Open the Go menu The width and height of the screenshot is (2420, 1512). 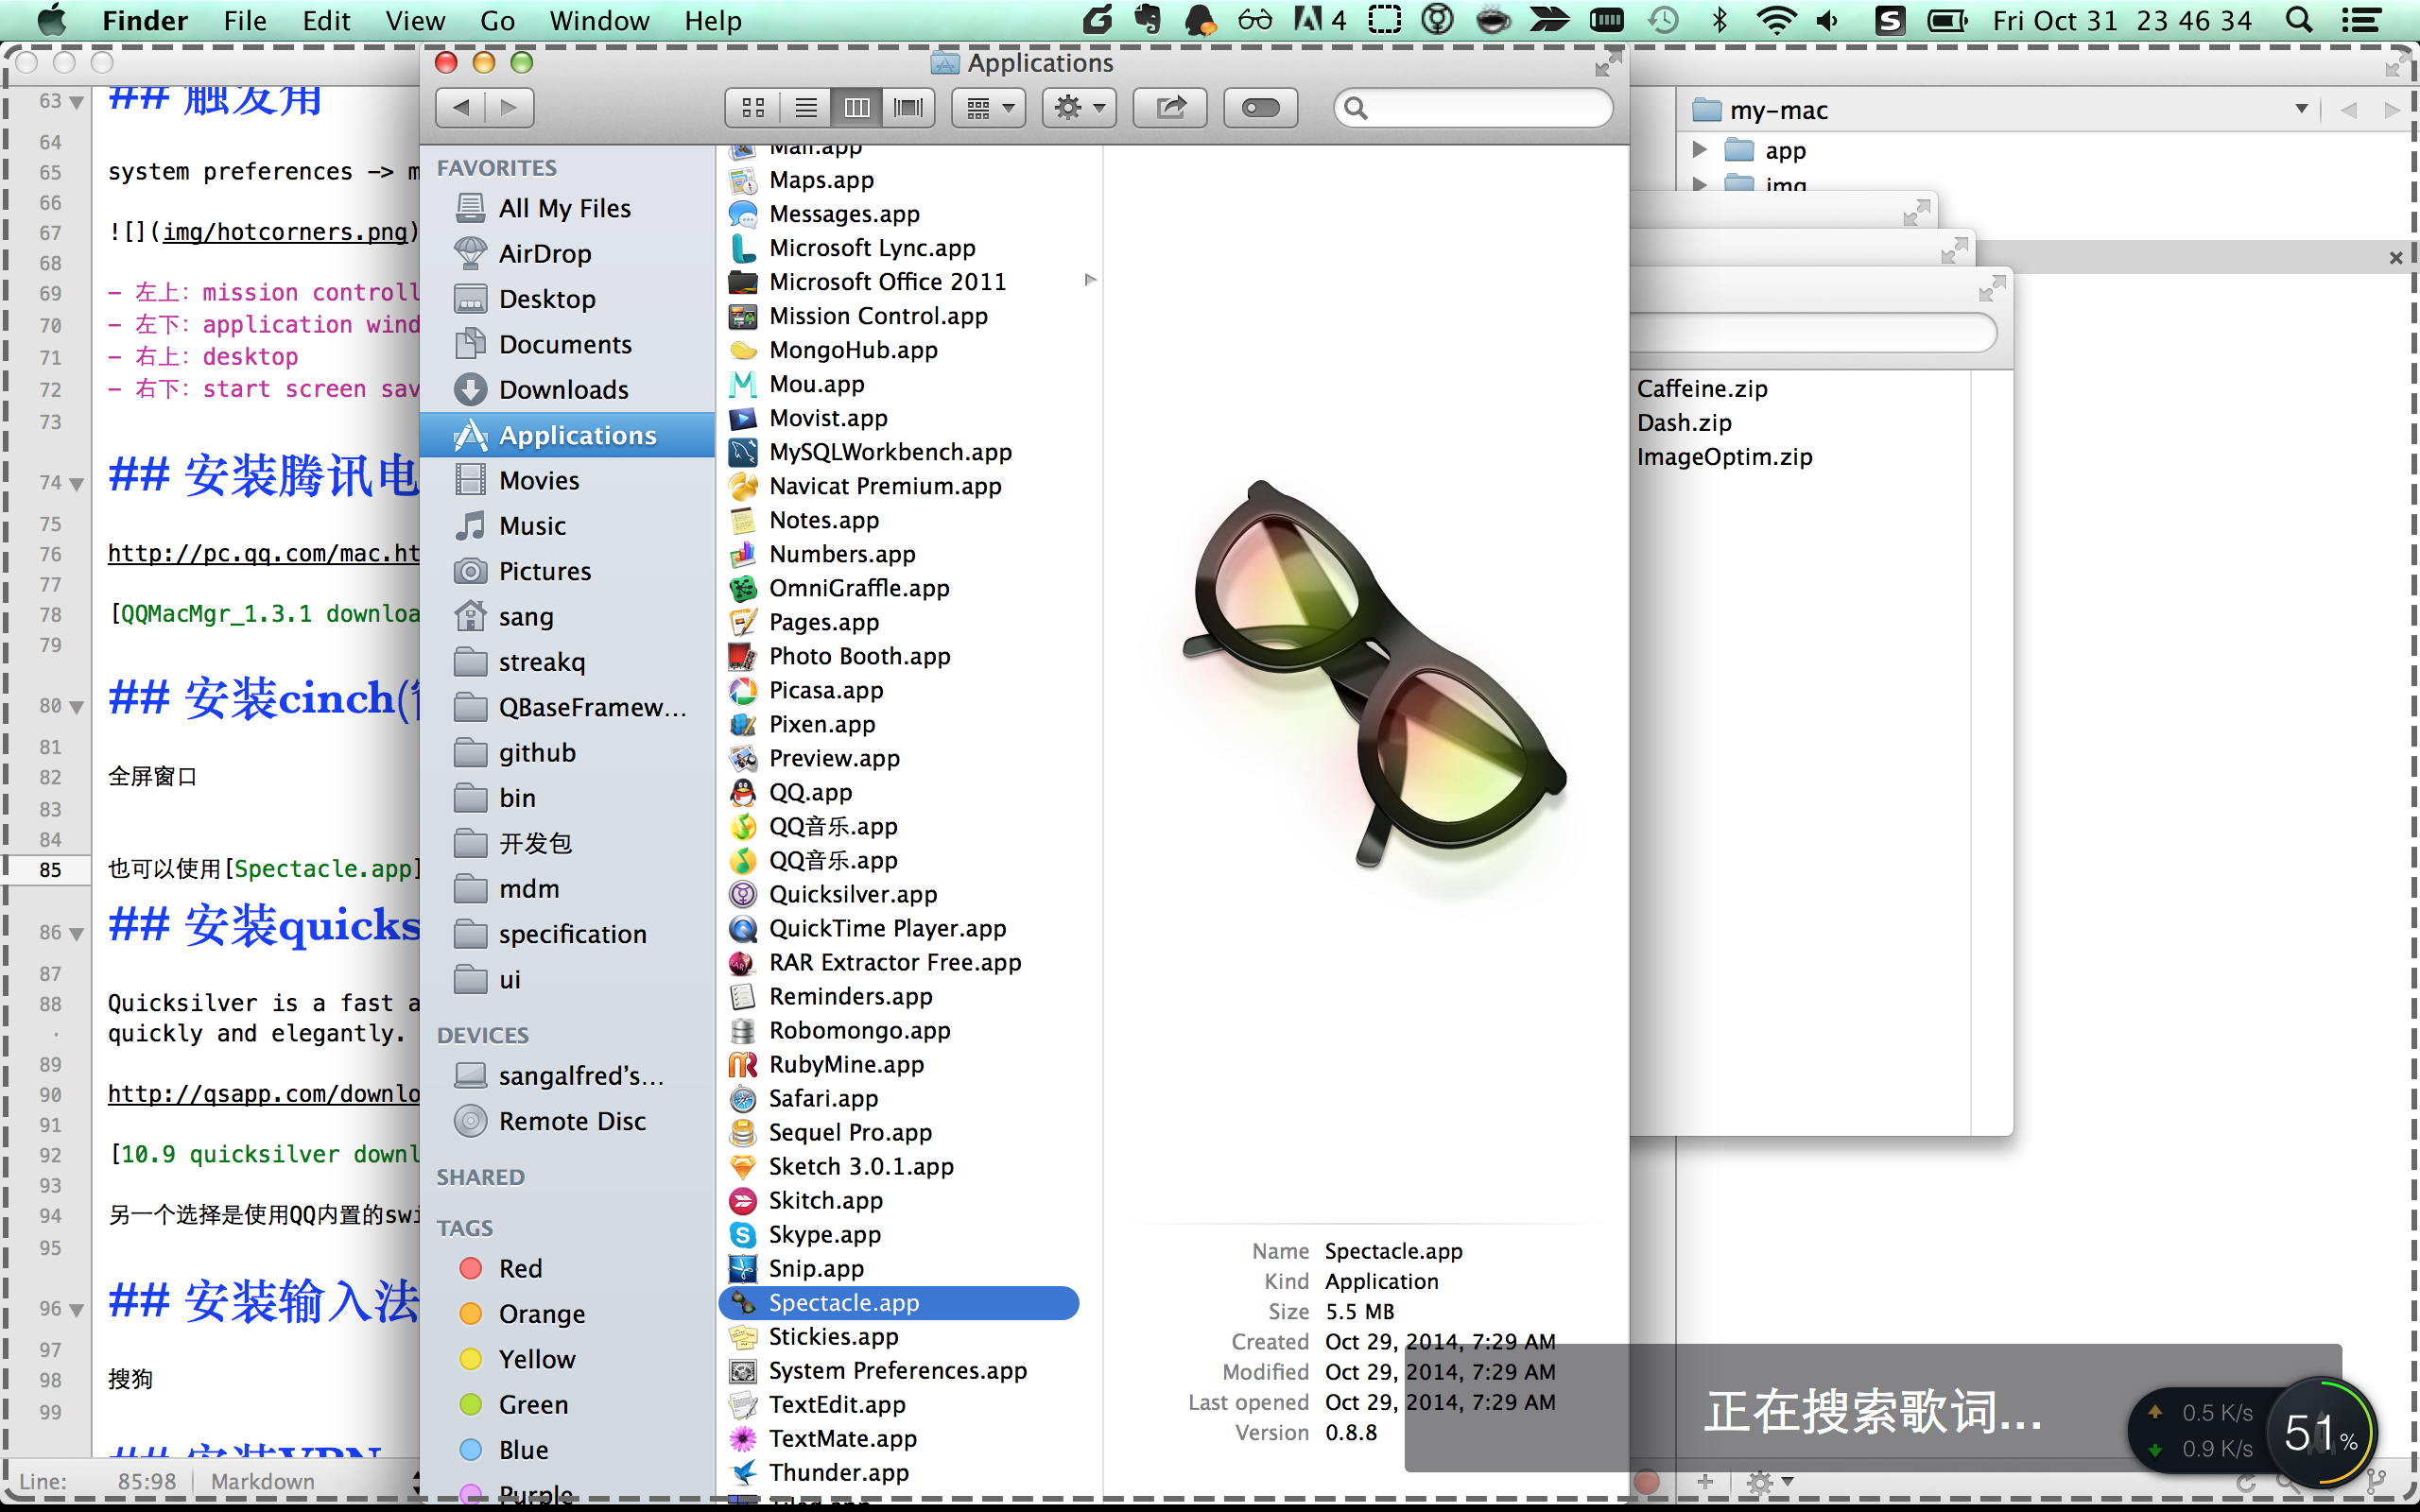pos(497,20)
